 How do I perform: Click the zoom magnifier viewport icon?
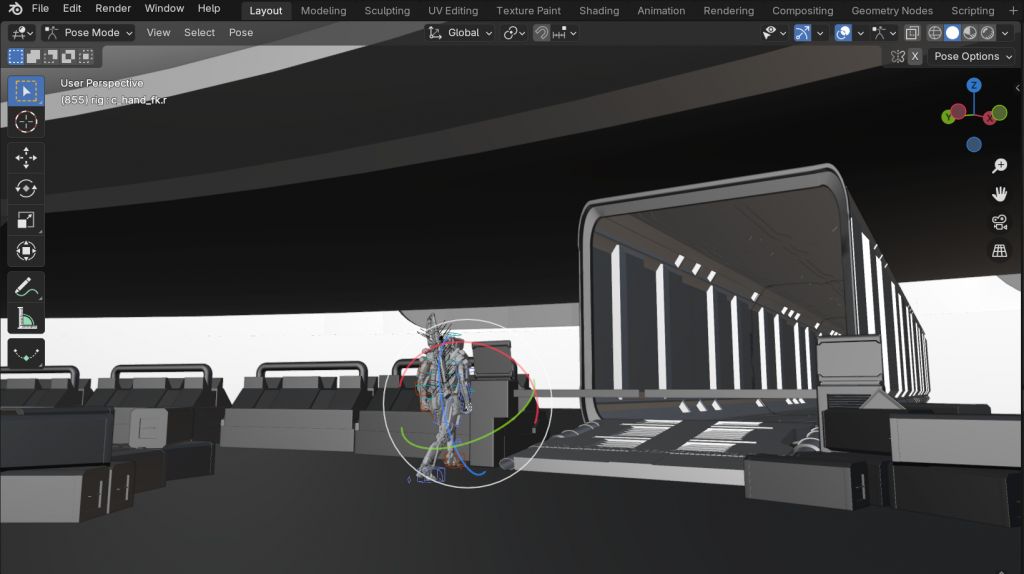[998, 166]
